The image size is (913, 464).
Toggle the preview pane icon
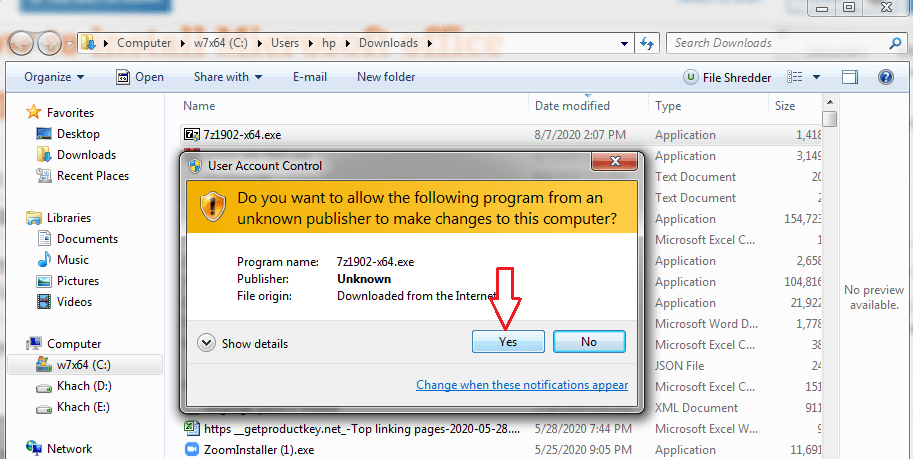850,77
